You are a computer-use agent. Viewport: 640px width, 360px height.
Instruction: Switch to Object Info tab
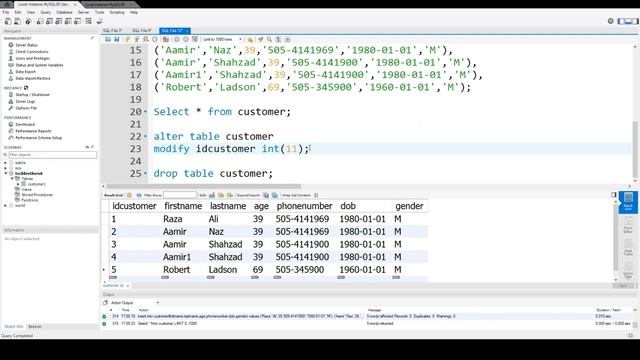click(13, 327)
